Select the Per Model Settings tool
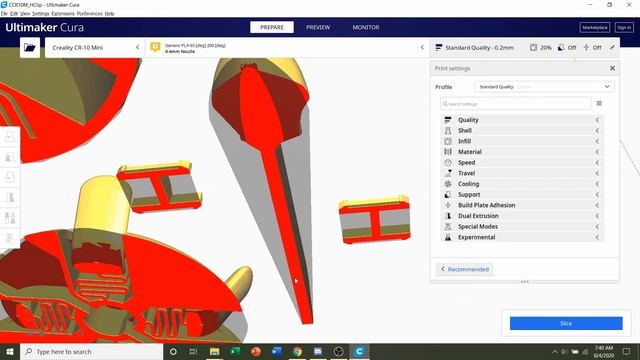Image resolution: width=640 pixels, height=360 pixels. point(10,218)
